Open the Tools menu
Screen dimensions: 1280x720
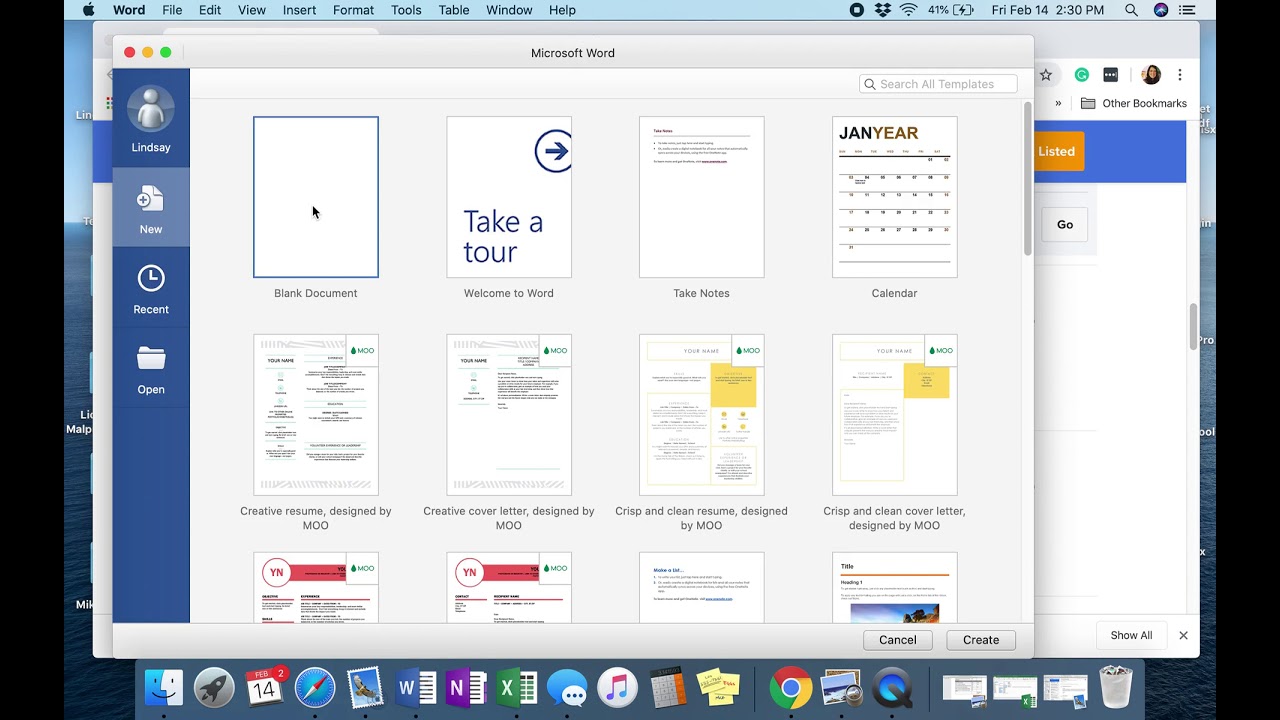click(406, 10)
